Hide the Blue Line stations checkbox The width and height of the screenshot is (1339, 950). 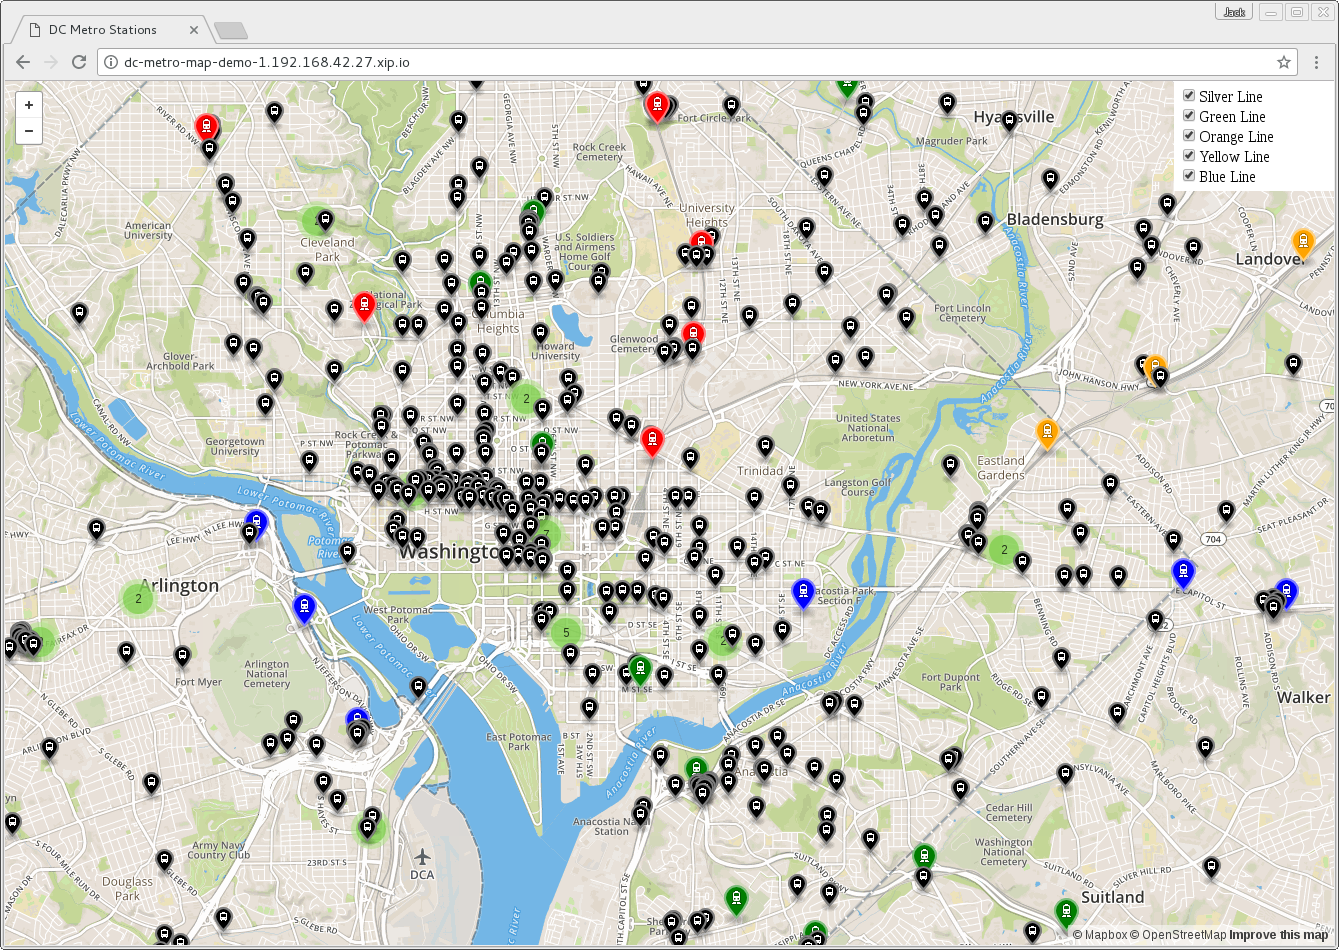pos(1189,176)
